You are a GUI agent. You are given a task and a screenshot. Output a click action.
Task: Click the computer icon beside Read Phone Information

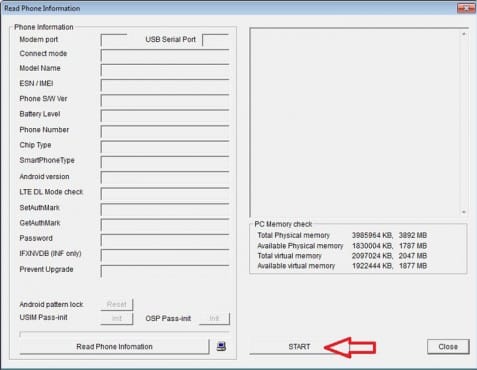221,347
